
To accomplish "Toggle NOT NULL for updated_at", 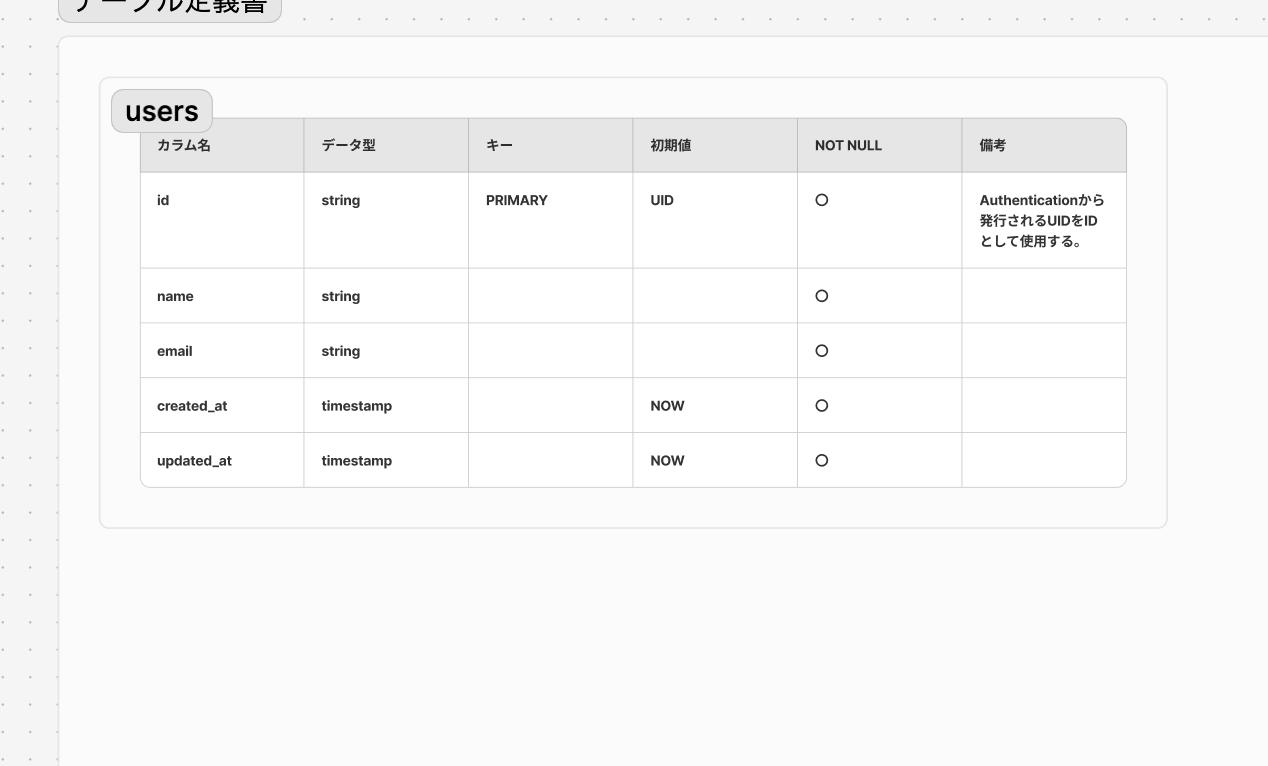I will tap(822, 460).
